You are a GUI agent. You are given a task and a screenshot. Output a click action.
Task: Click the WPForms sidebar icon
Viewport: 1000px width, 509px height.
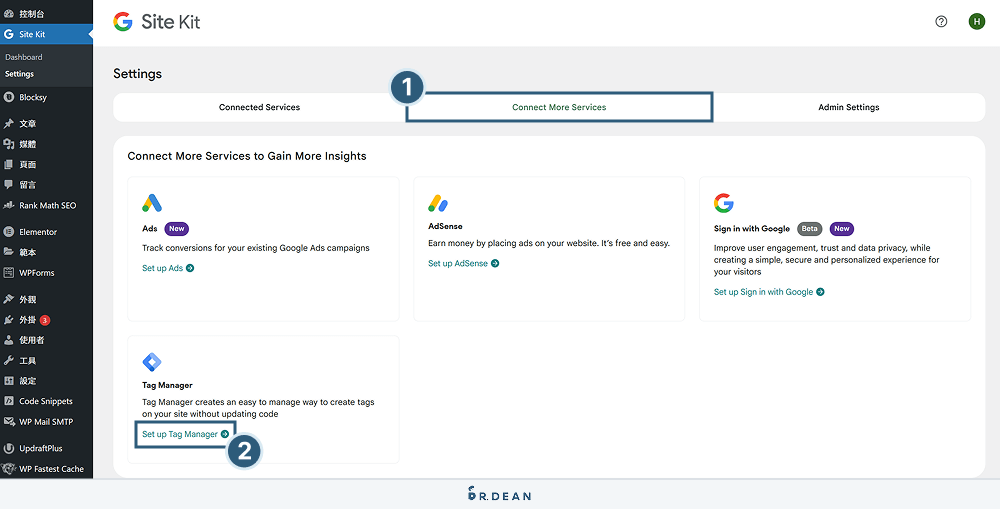point(9,273)
